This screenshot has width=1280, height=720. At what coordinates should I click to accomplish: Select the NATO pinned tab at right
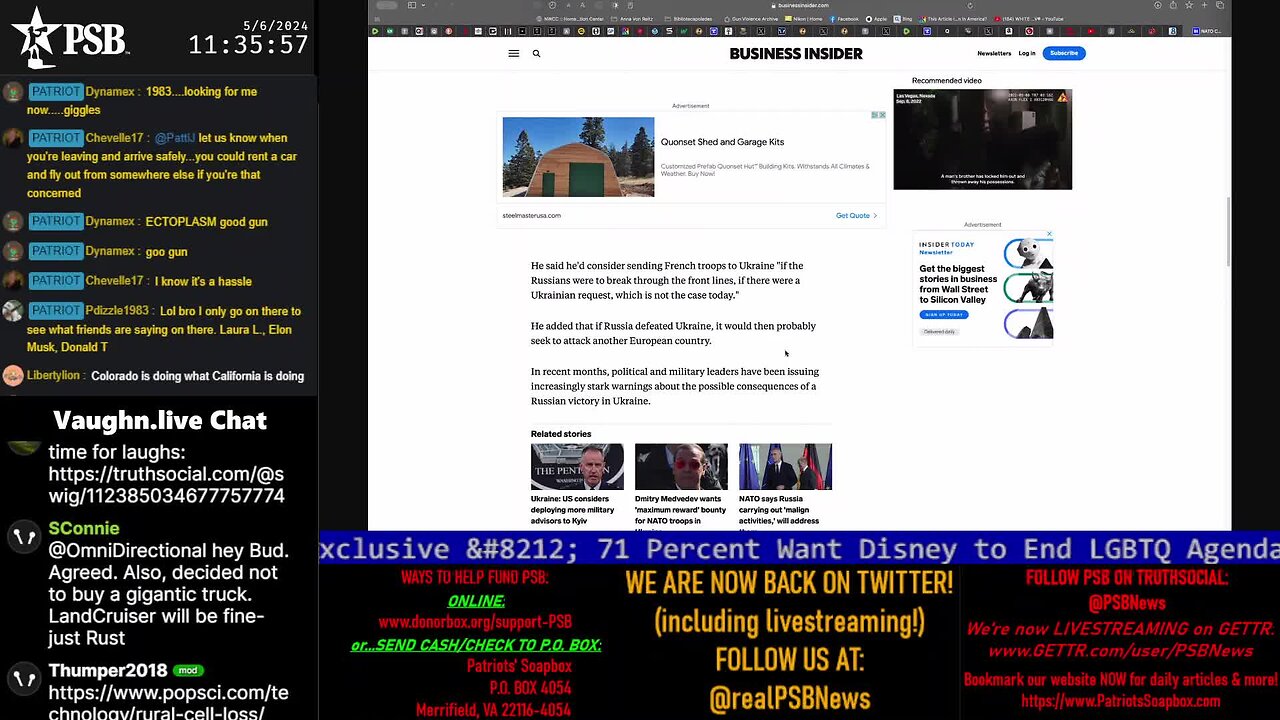pos(1209,31)
